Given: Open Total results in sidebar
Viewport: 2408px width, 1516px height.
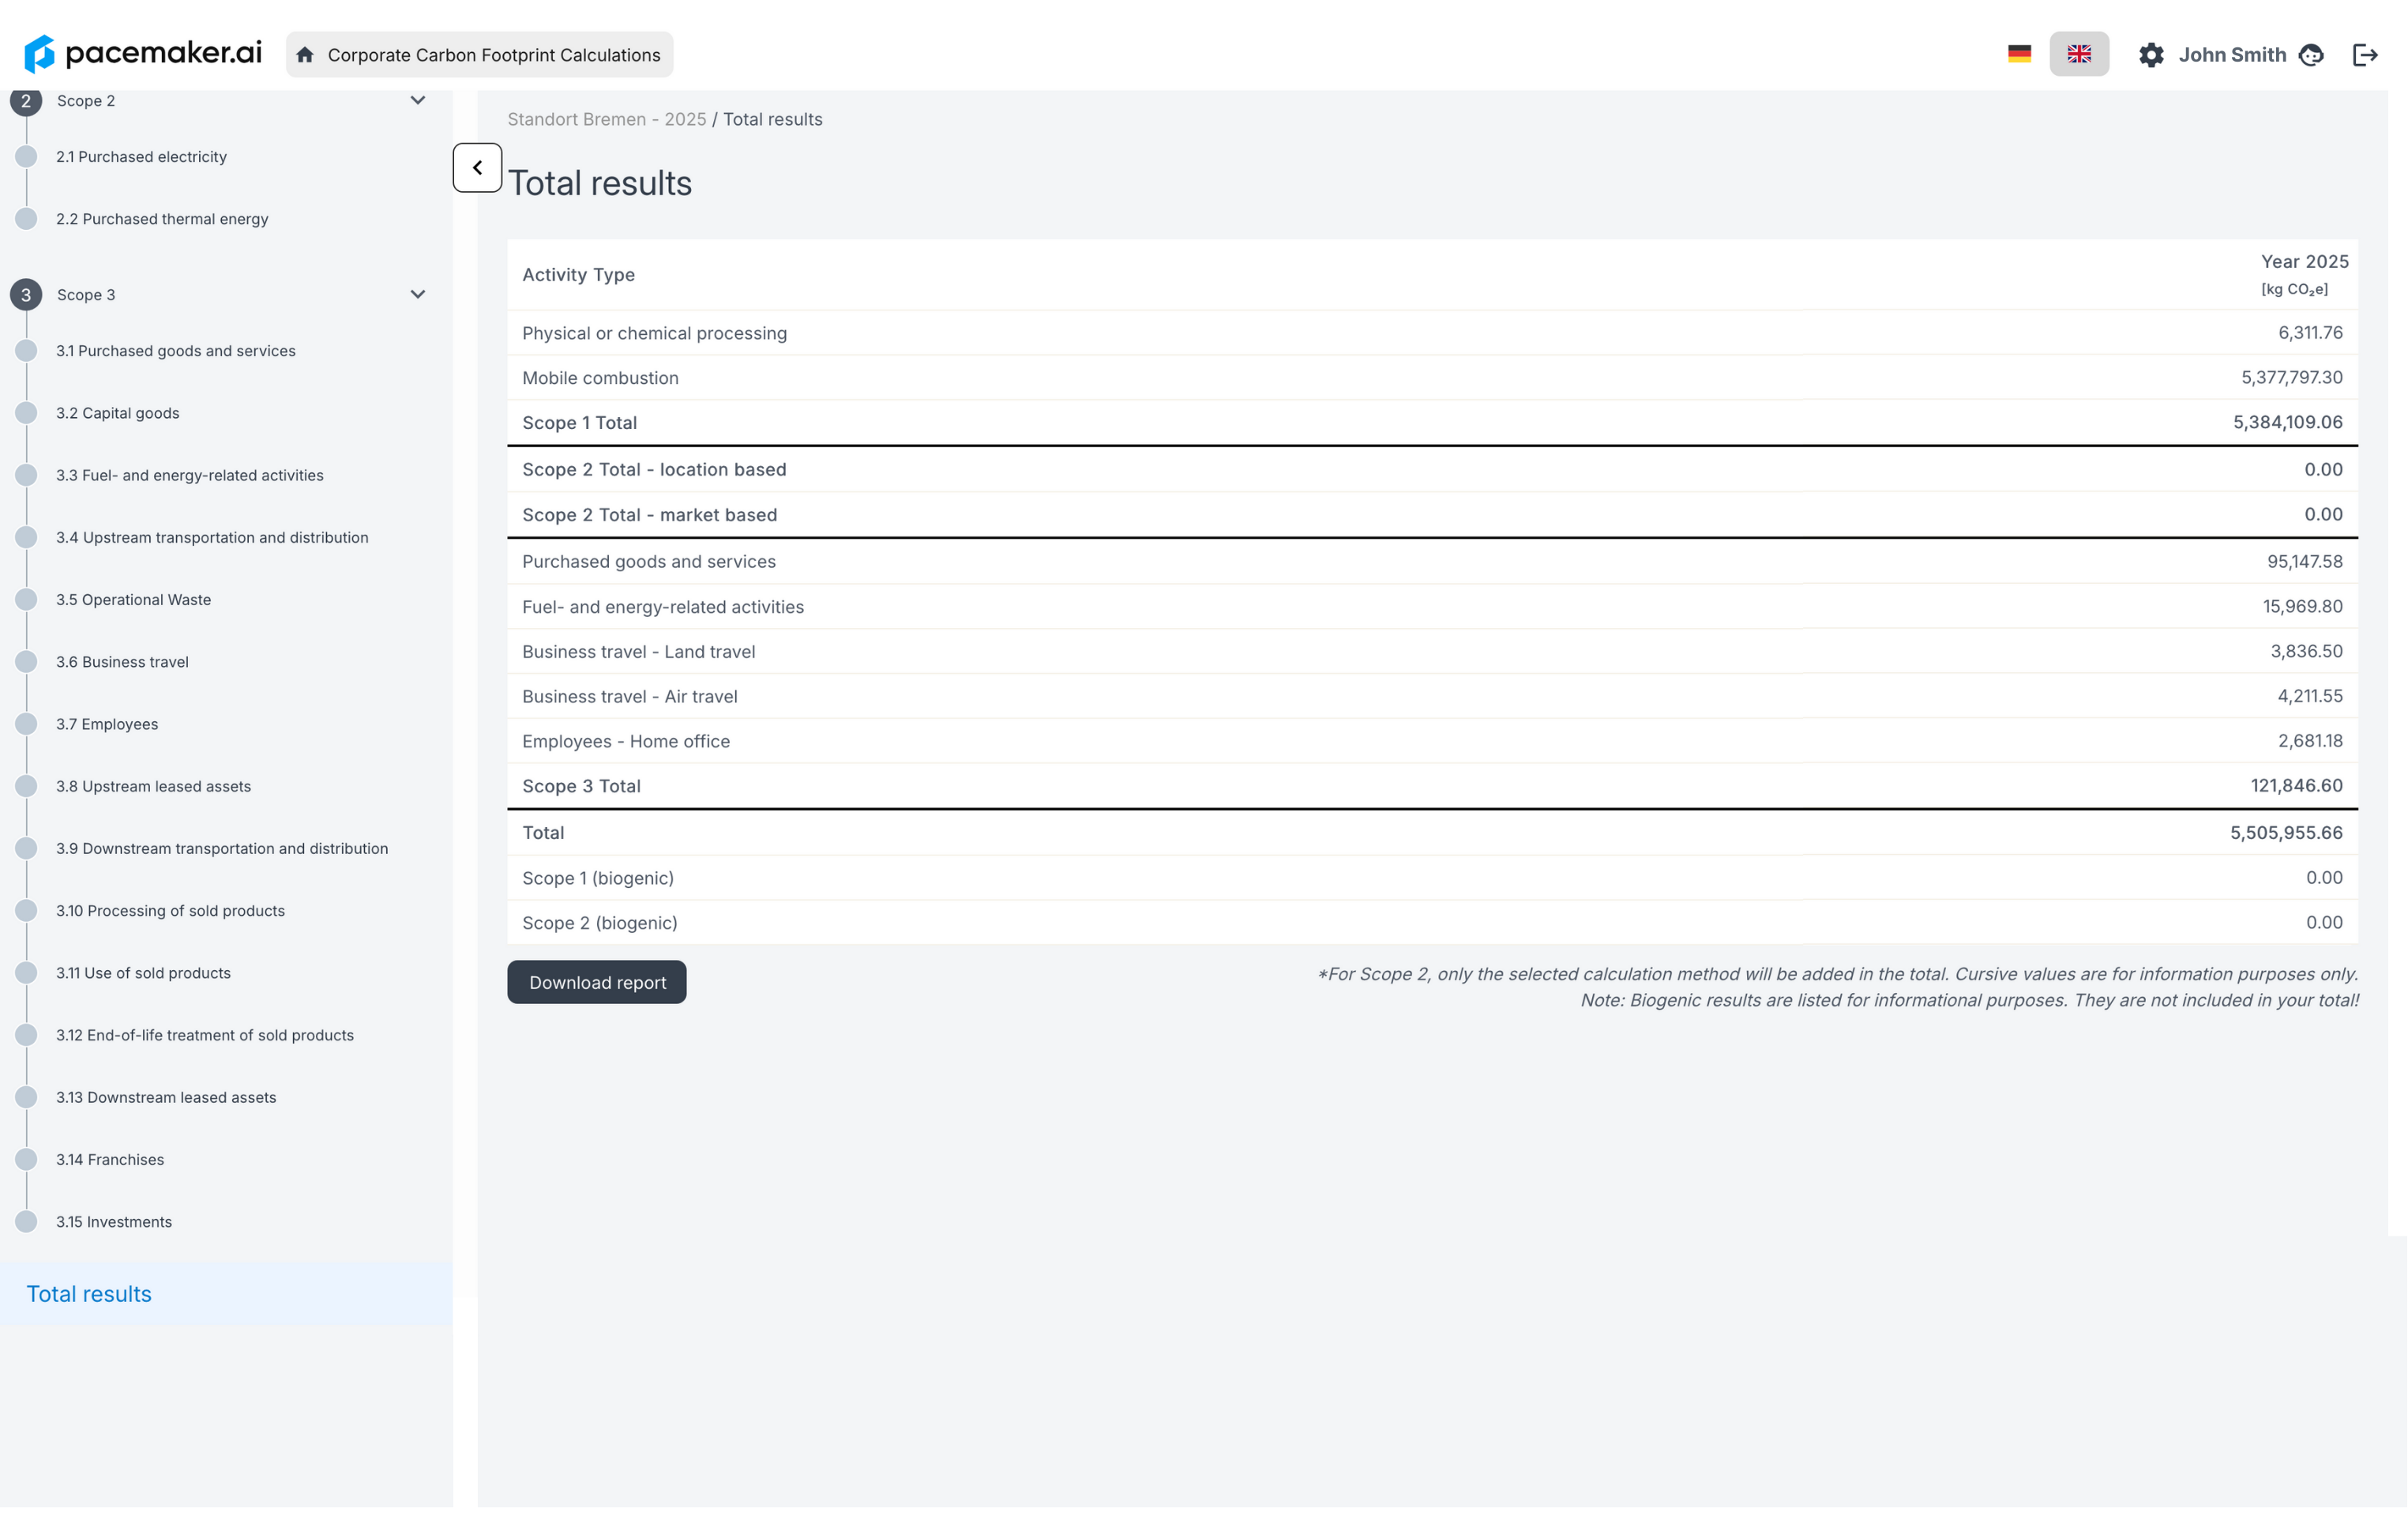Looking at the screenshot, I should tap(89, 1294).
